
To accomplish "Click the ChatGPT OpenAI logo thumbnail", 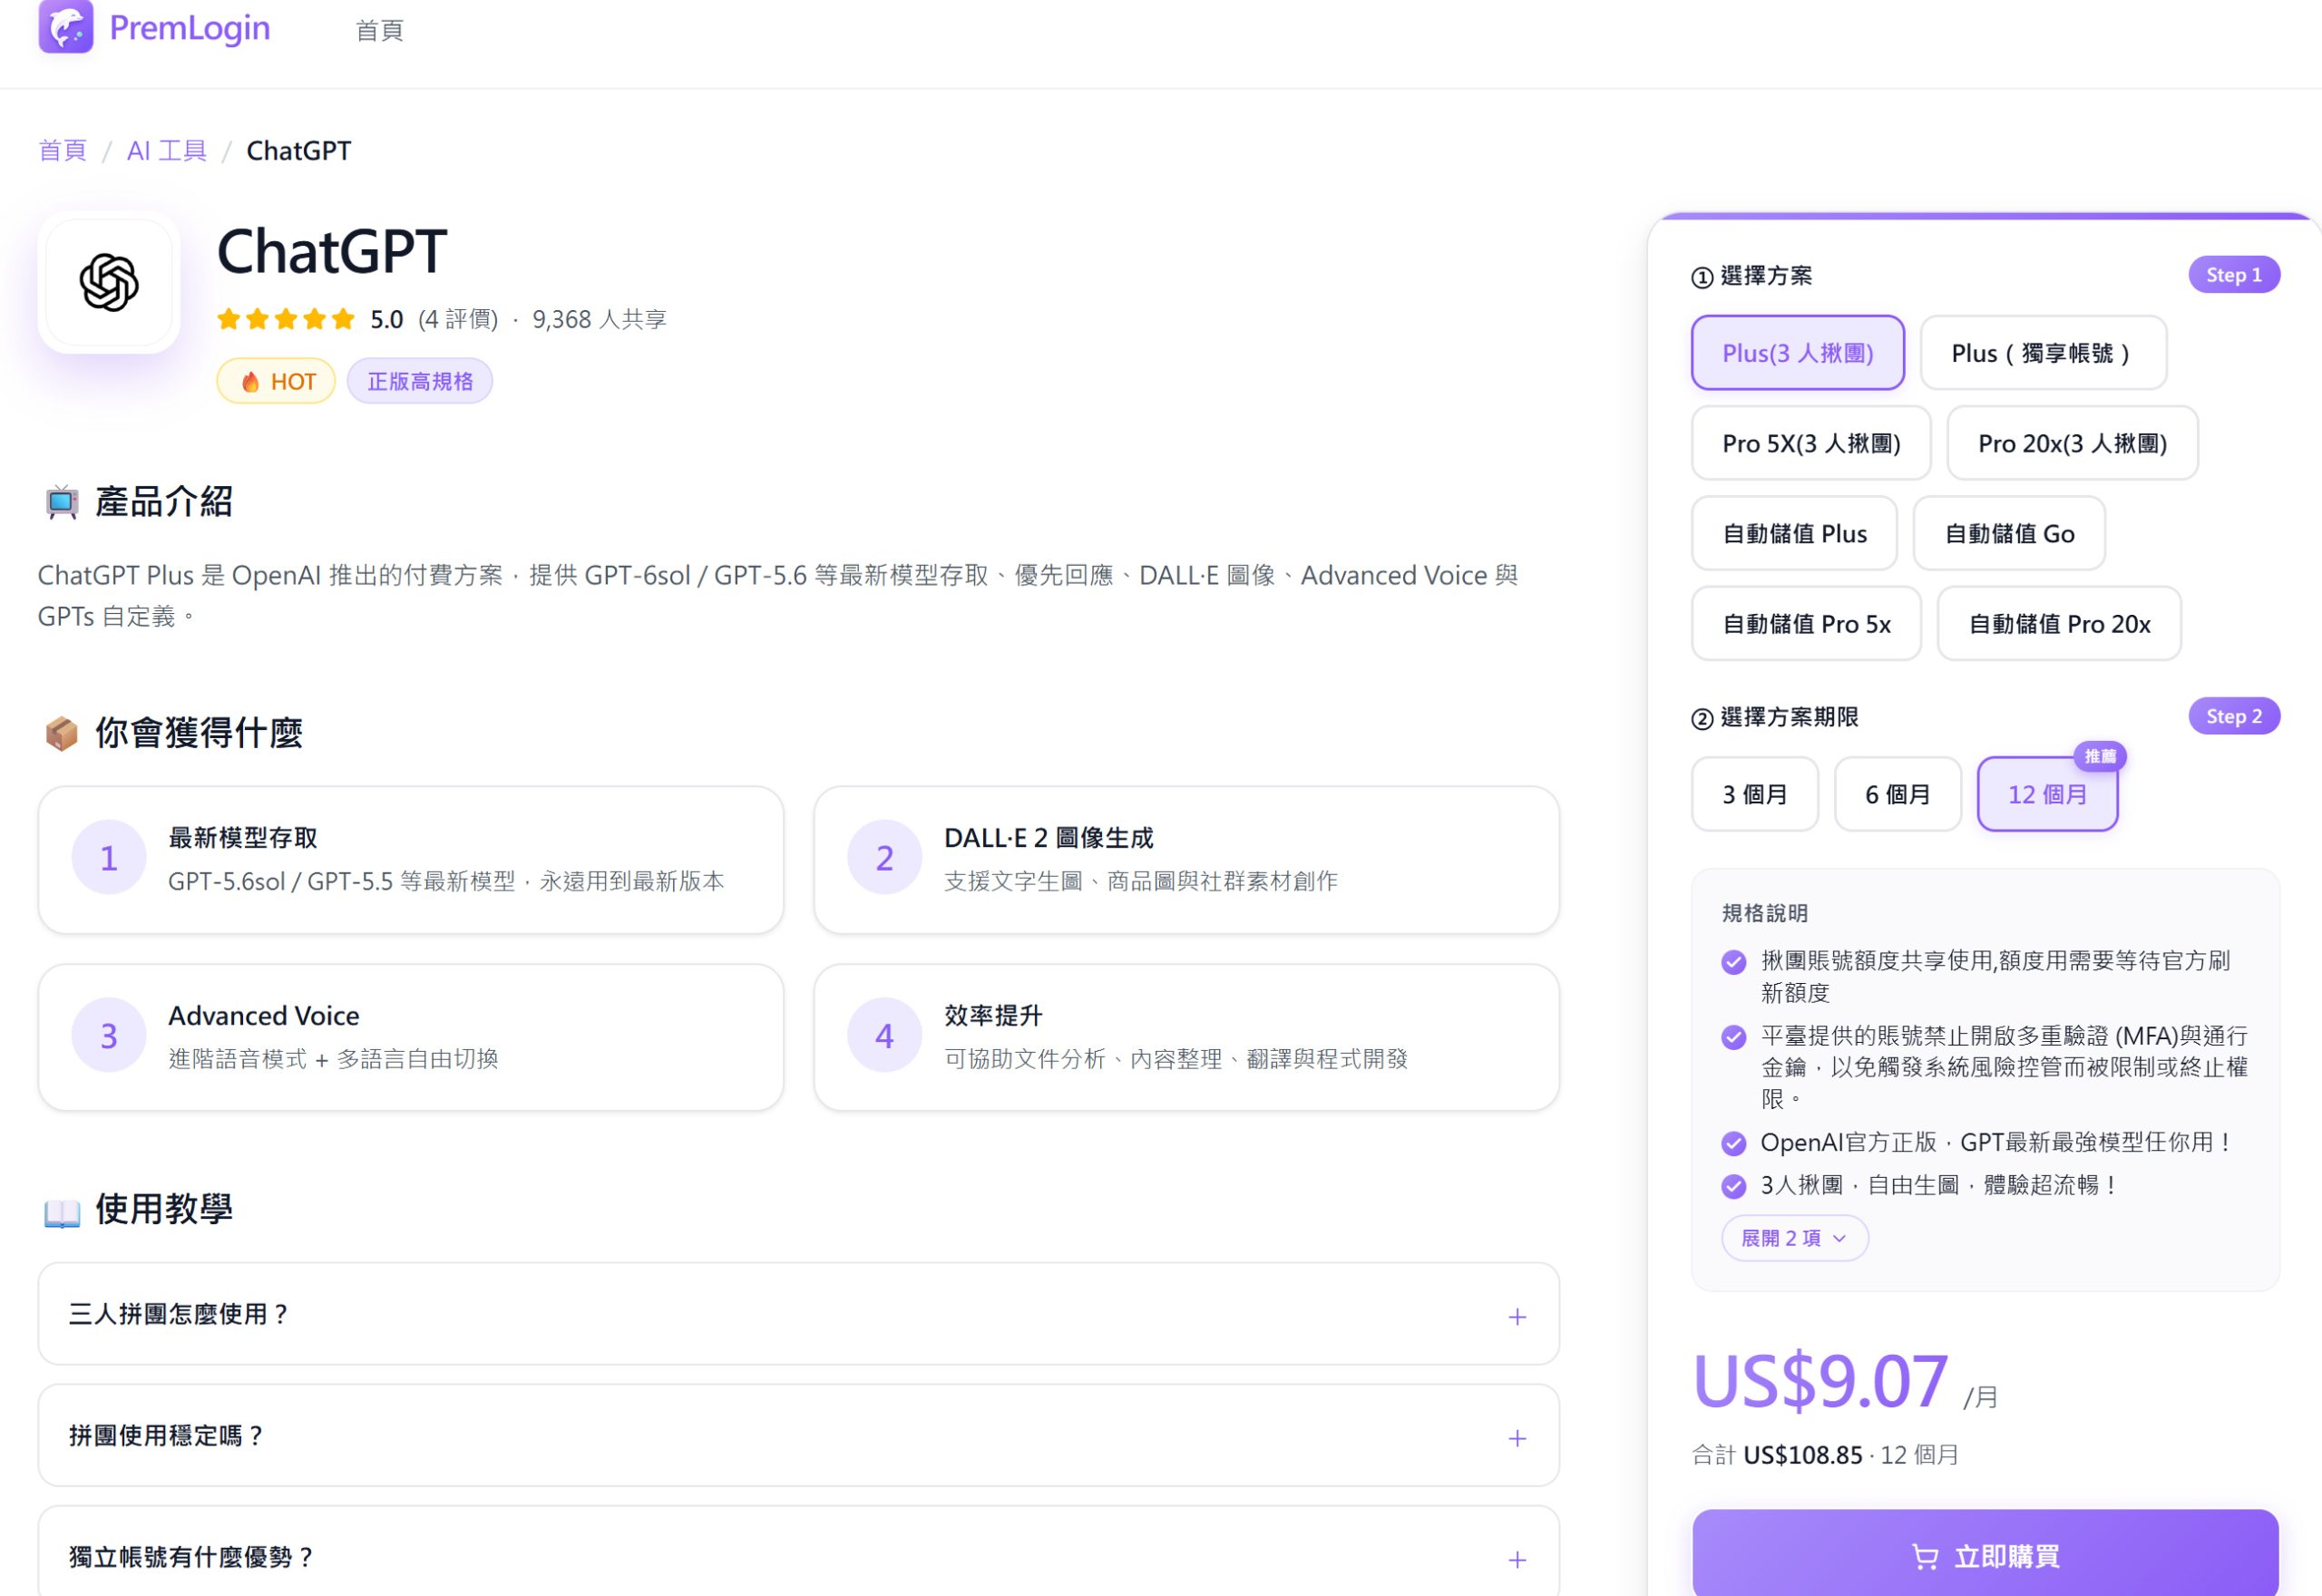I will (109, 282).
